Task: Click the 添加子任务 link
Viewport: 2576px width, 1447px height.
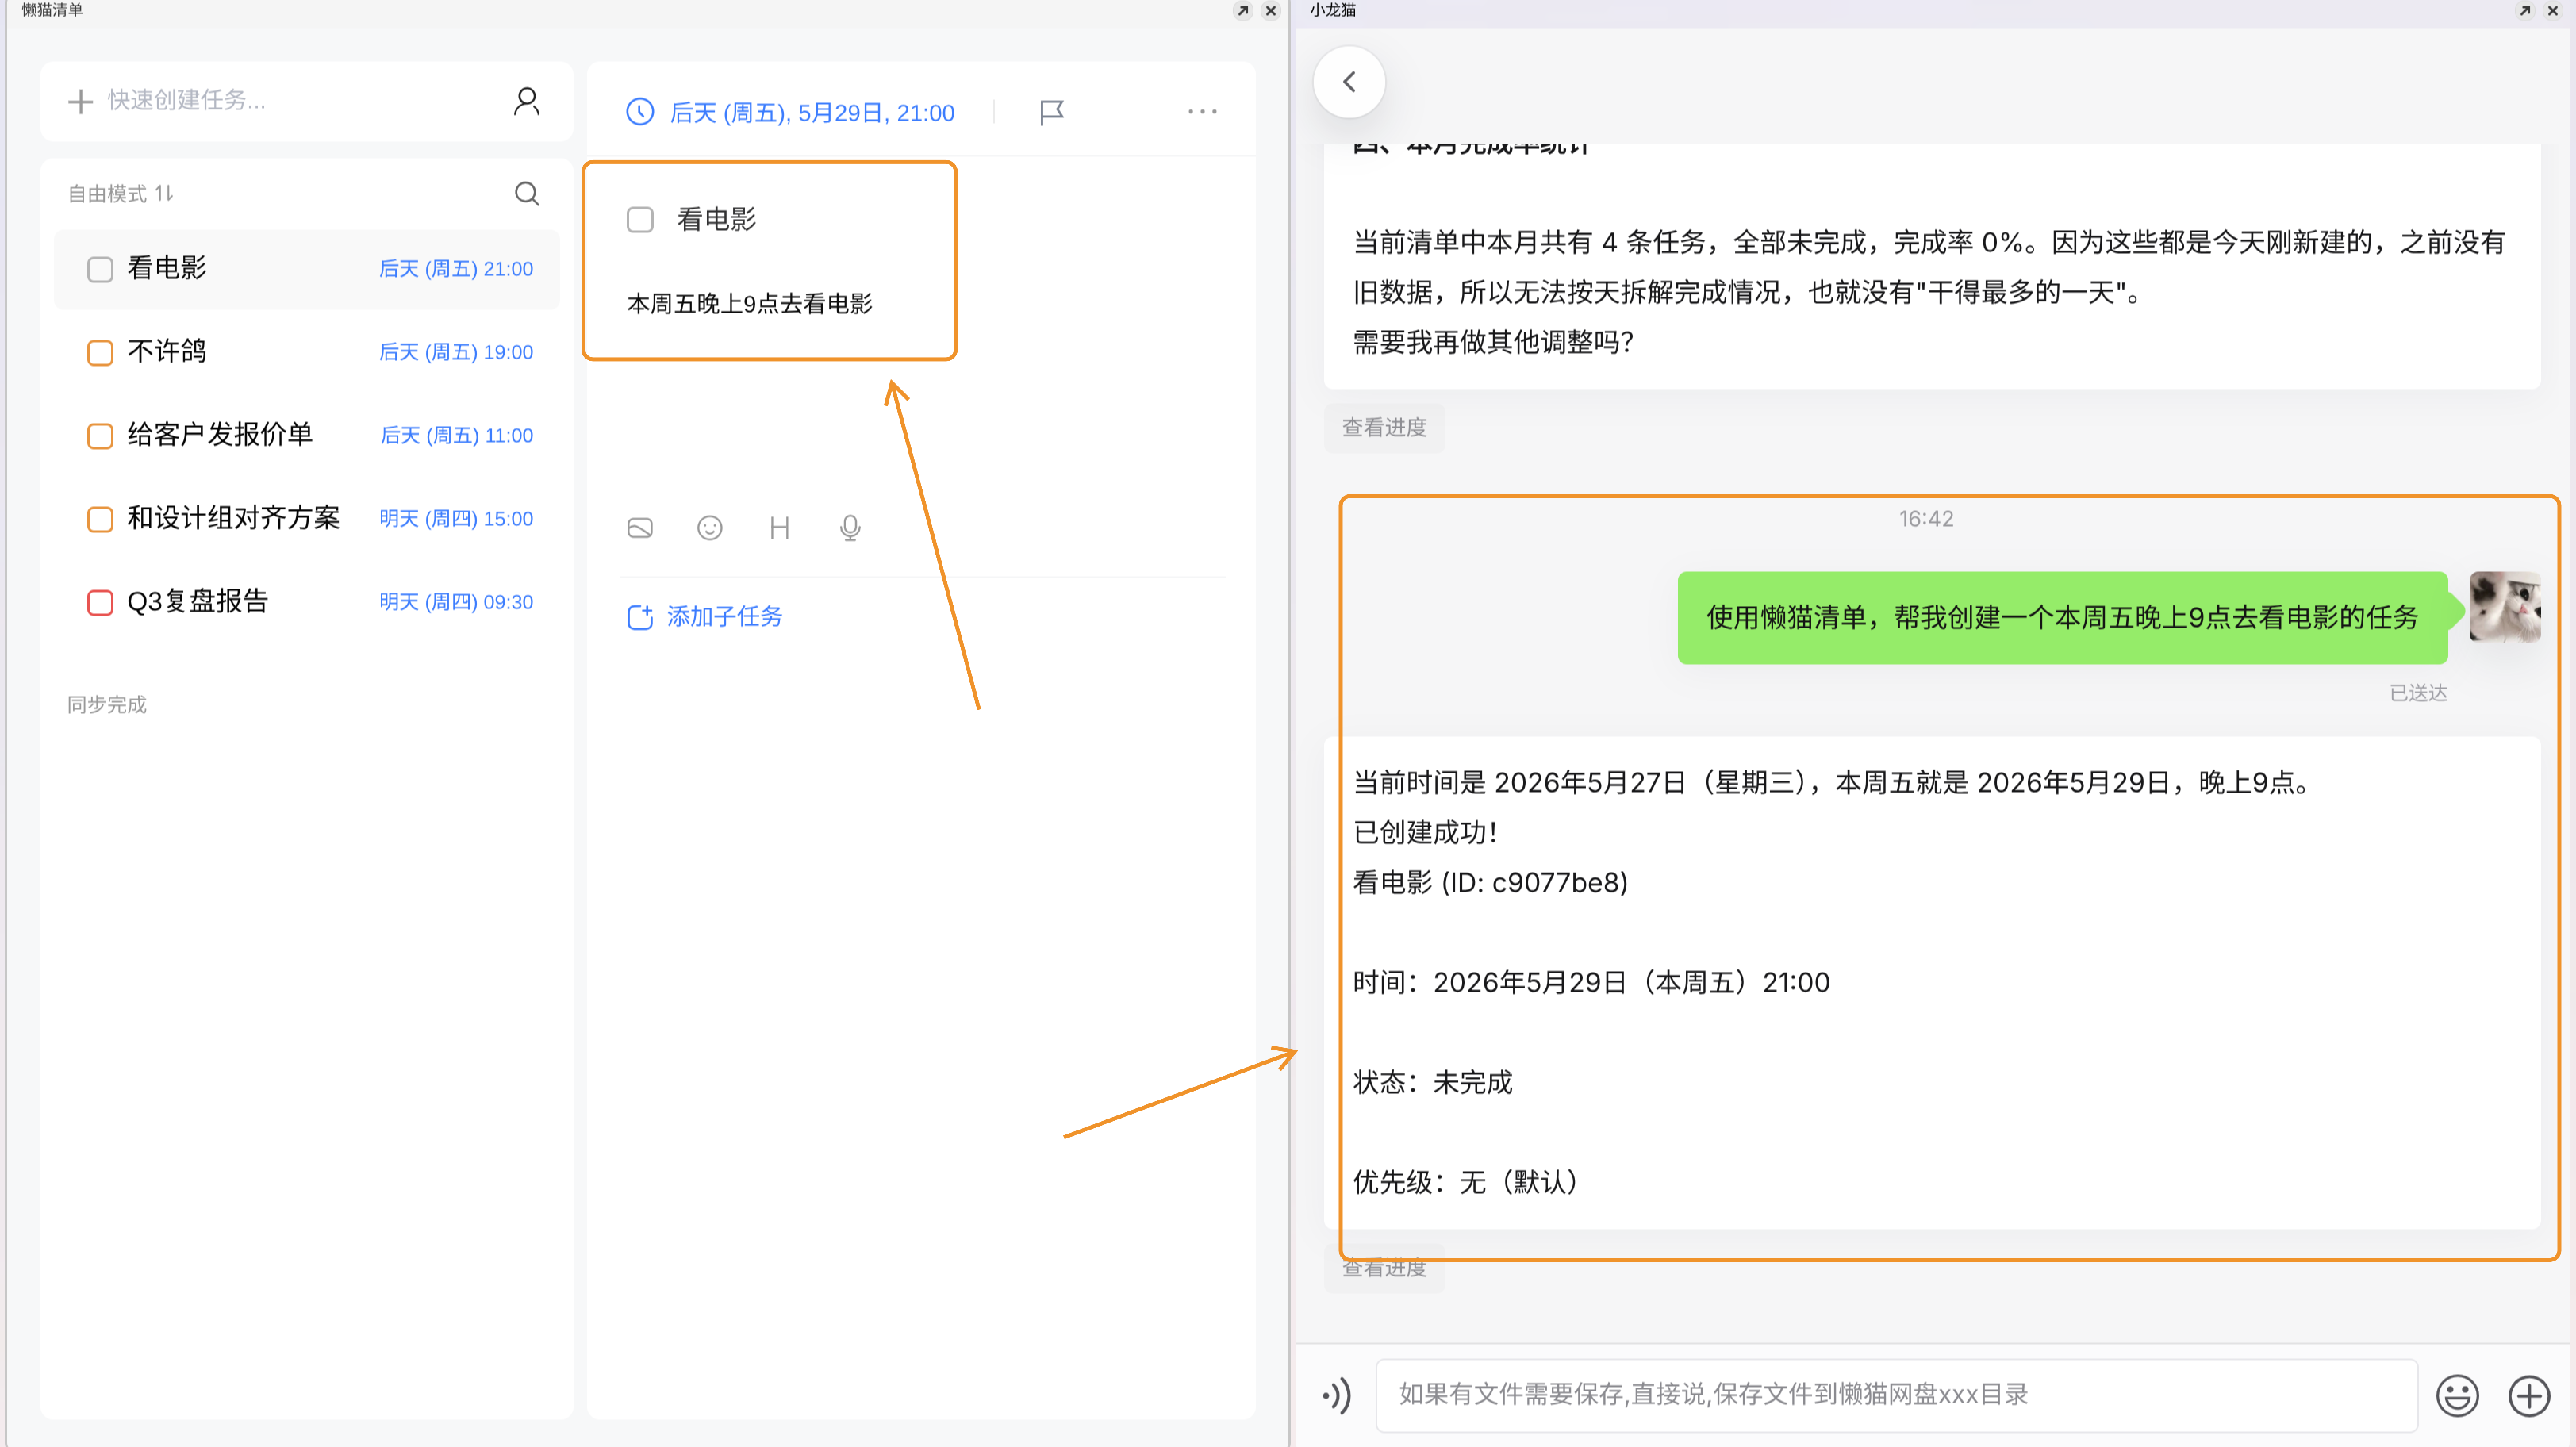Action: click(725, 617)
